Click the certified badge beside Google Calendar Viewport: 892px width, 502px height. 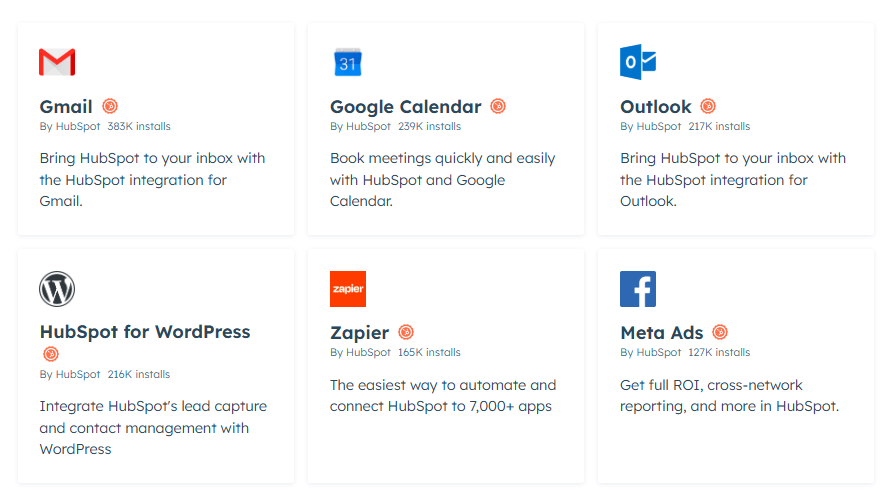tap(498, 106)
